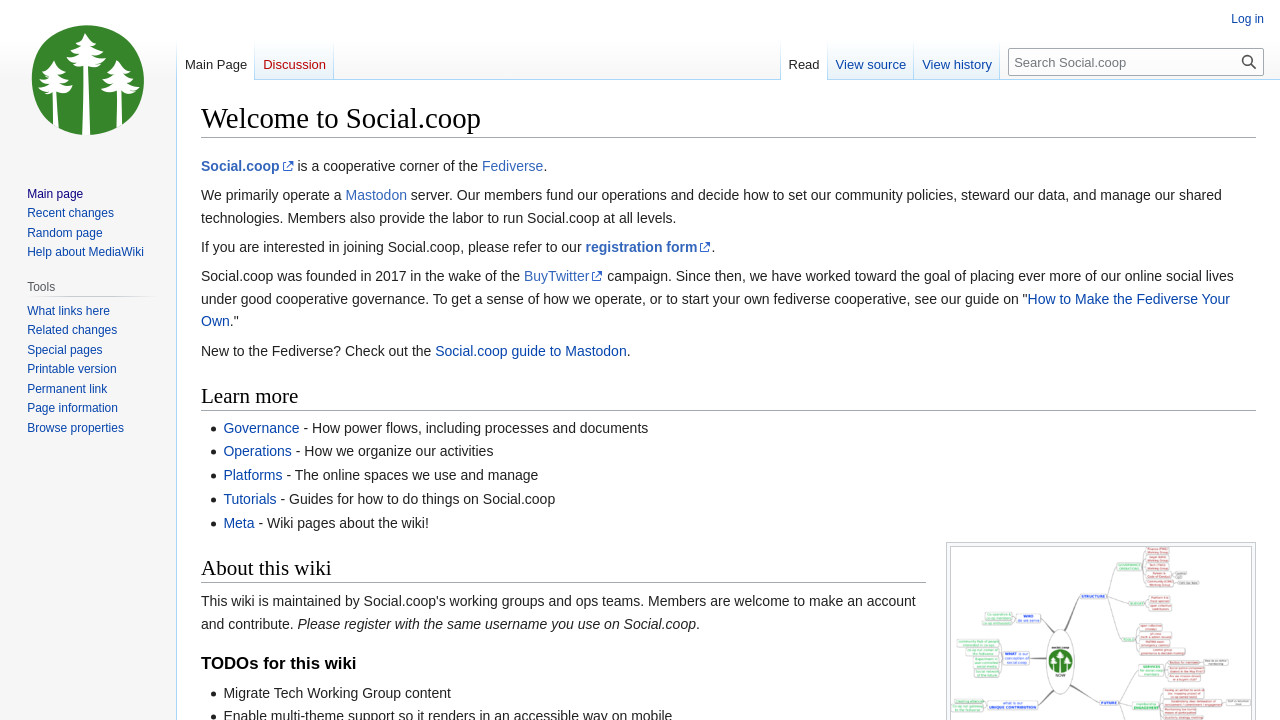Click the search magnifying glass icon

(x=1248, y=62)
